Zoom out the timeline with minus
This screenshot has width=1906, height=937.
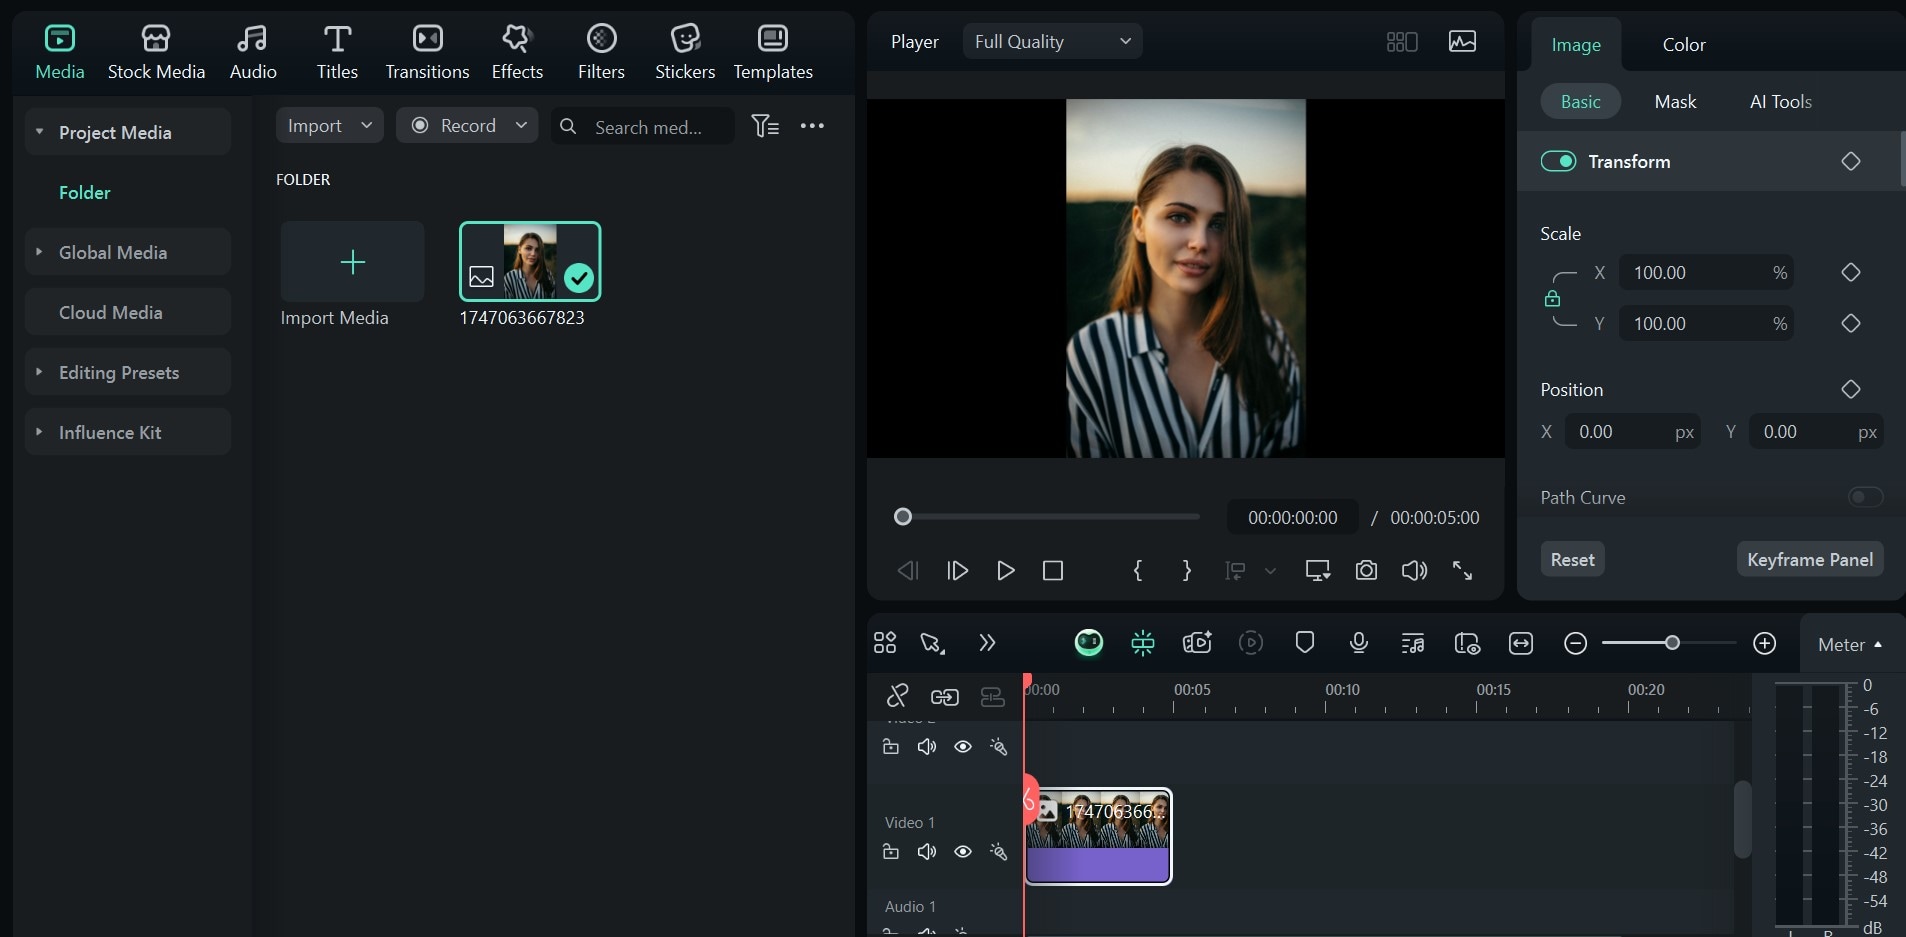click(1575, 644)
